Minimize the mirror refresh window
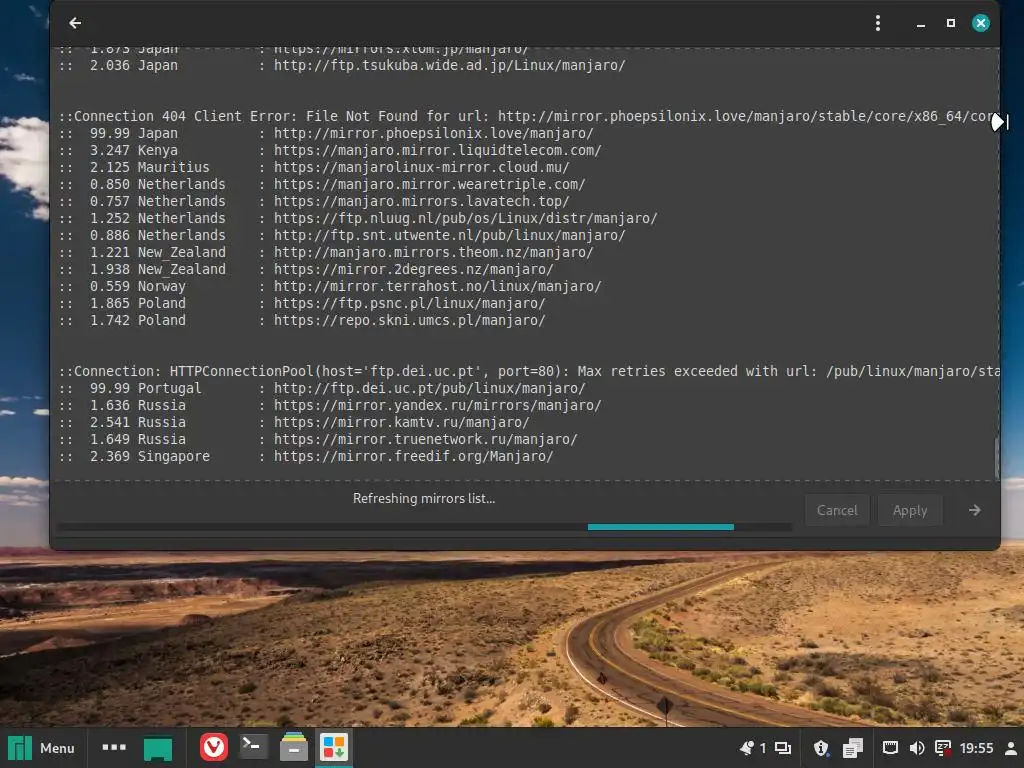This screenshot has width=1024, height=768. [x=921, y=24]
